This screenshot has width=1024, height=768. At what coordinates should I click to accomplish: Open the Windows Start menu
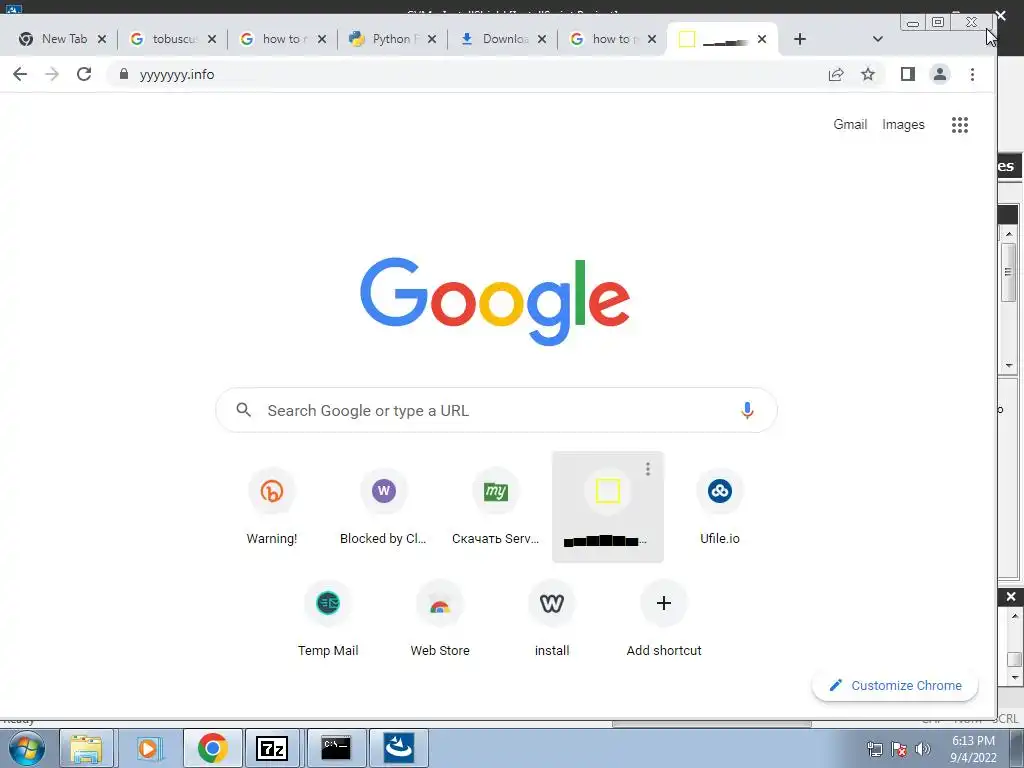click(26, 748)
